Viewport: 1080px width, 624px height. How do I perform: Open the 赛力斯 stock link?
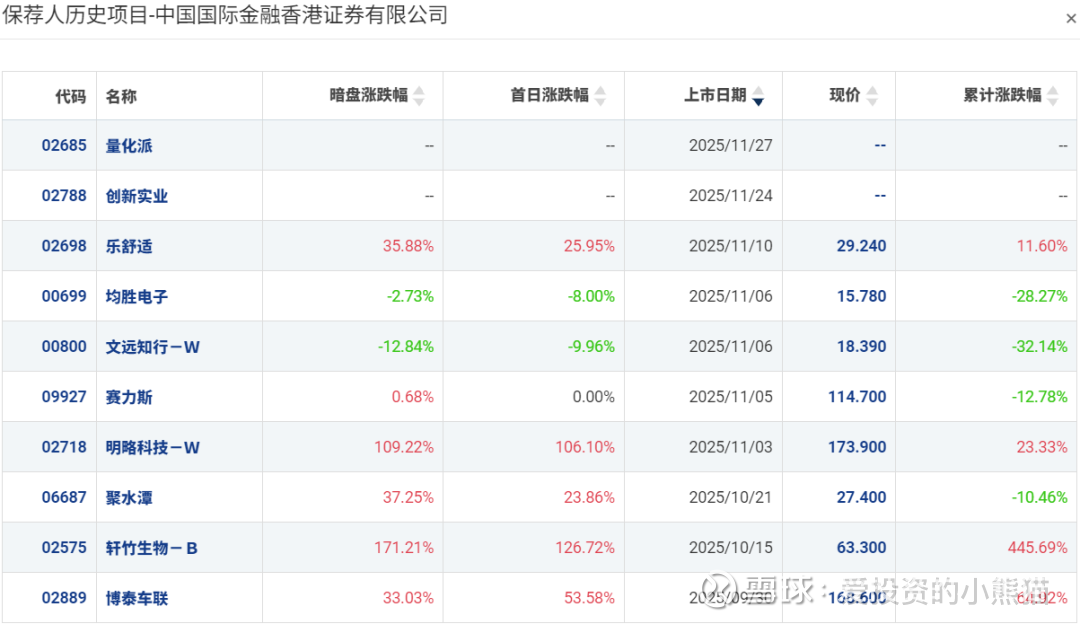click(129, 397)
